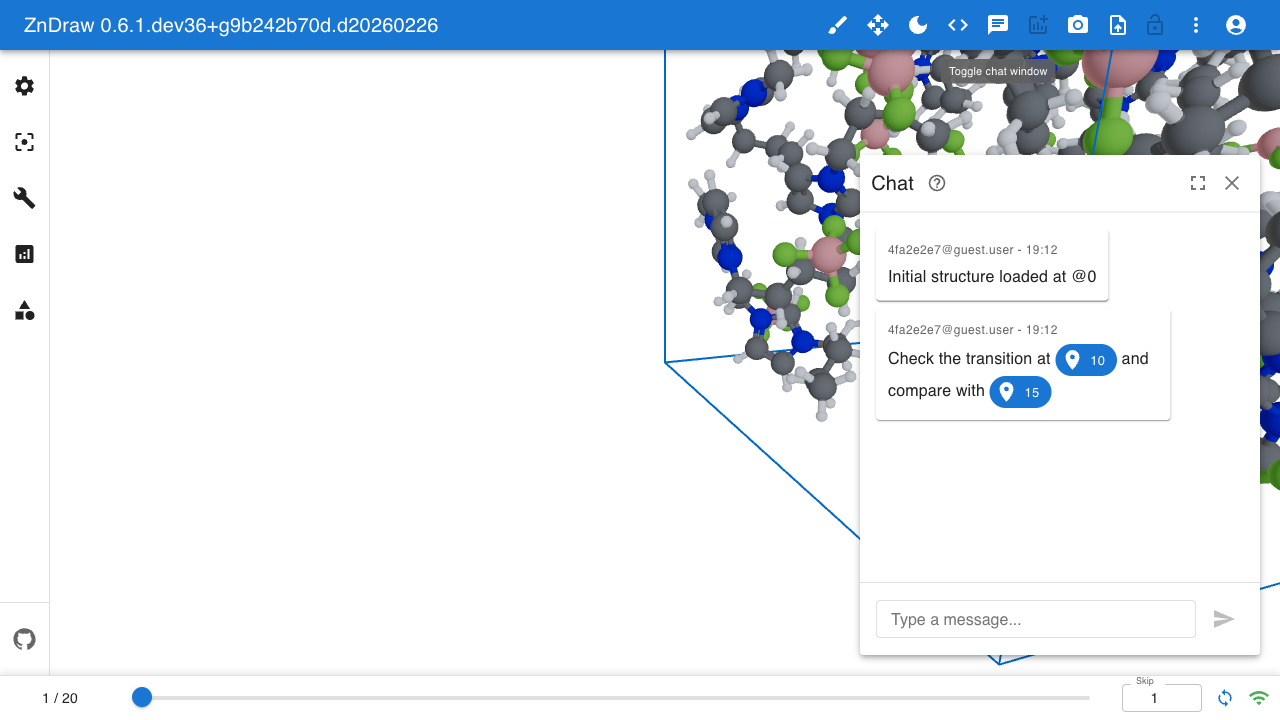Open the selection tool in sidebar
1280x720 pixels.
[25, 142]
